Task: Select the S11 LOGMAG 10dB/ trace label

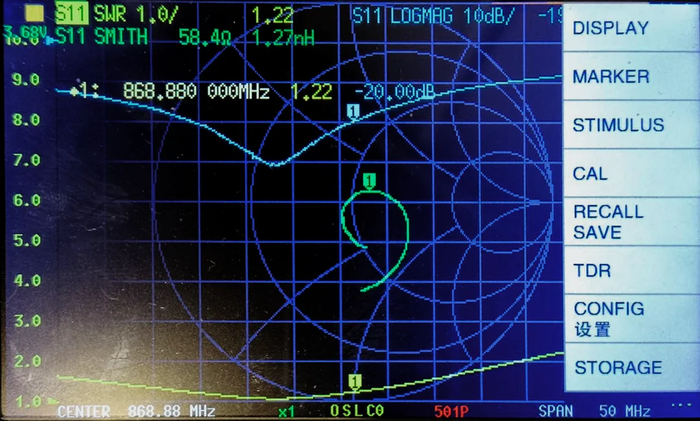Action: click(x=433, y=17)
